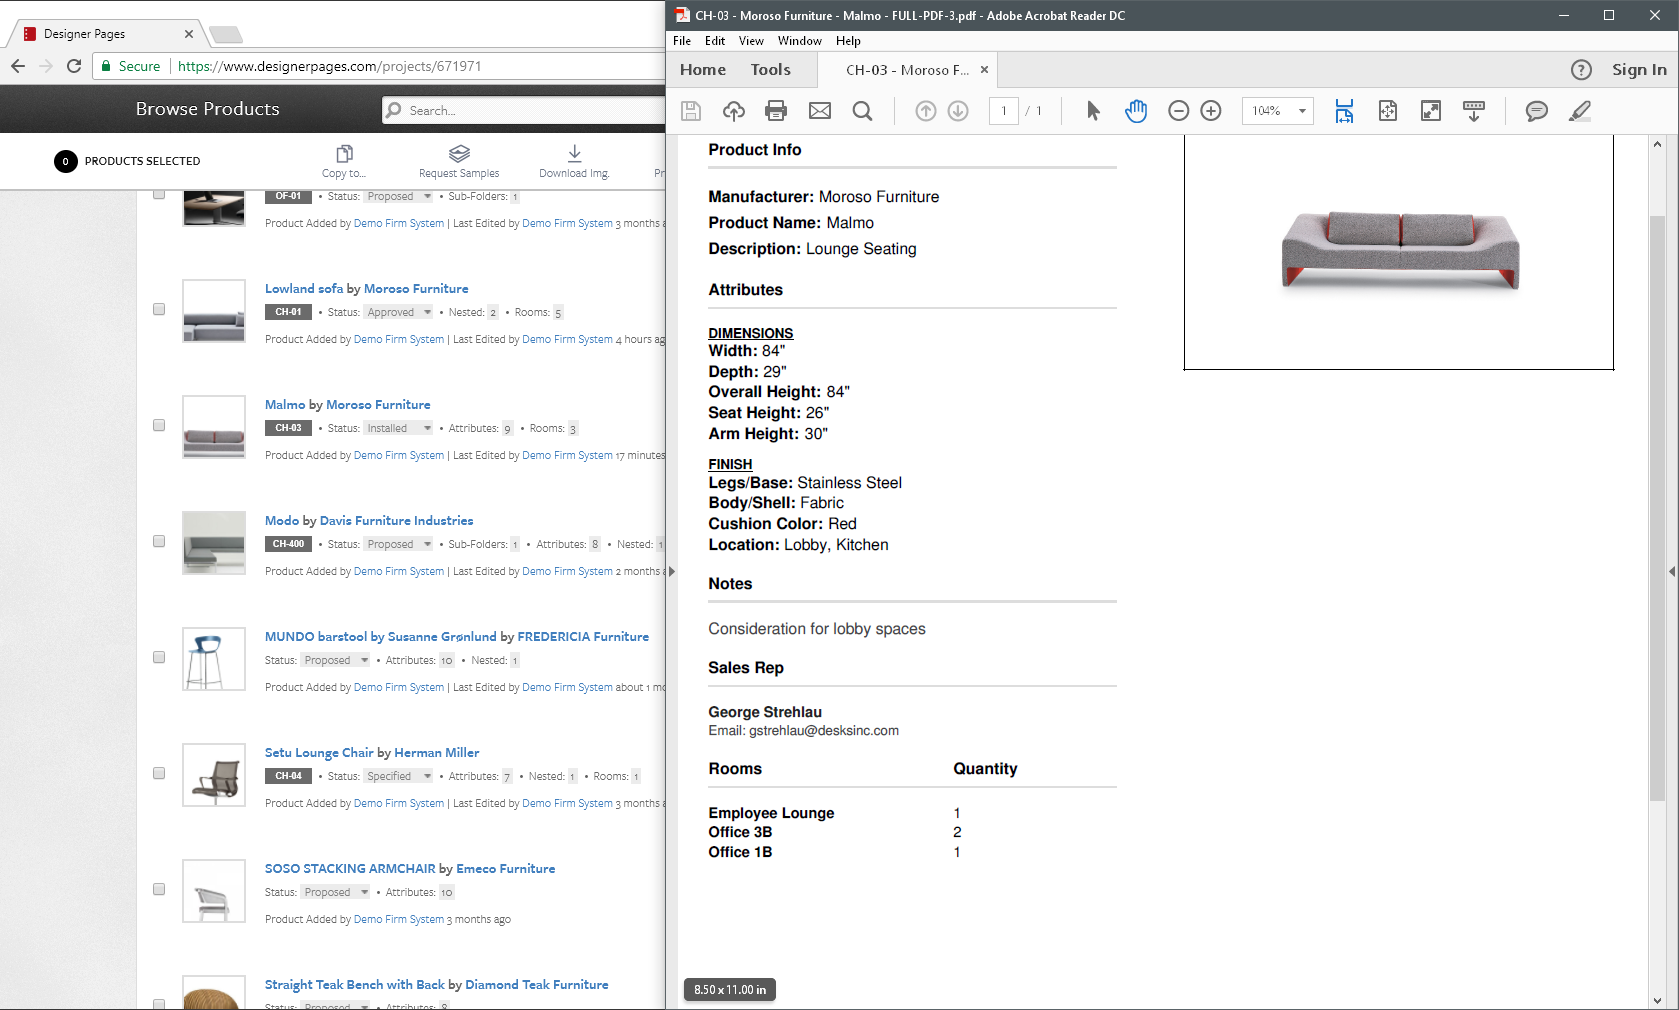Open the FREDERICIA Furniture manufacturer link
This screenshot has height=1010, width=1679.
tap(583, 637)
